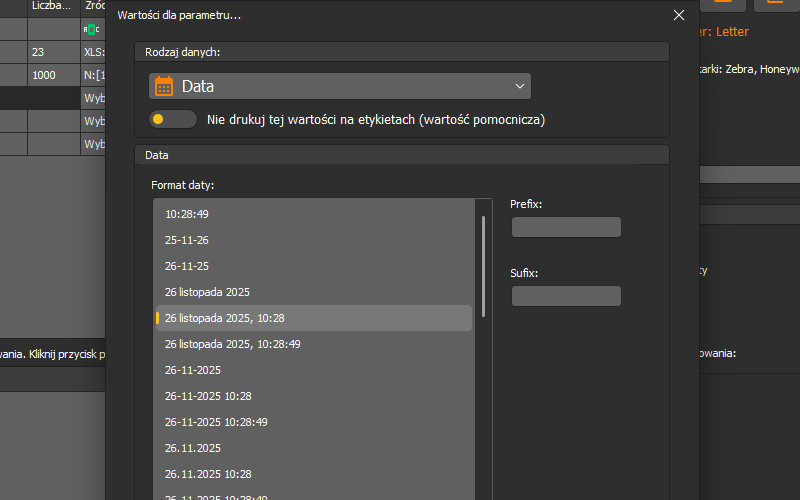Open the Rodzaj danych dropdown arrow
Viewport: 800px width, 500px height.
click(519, 86)
